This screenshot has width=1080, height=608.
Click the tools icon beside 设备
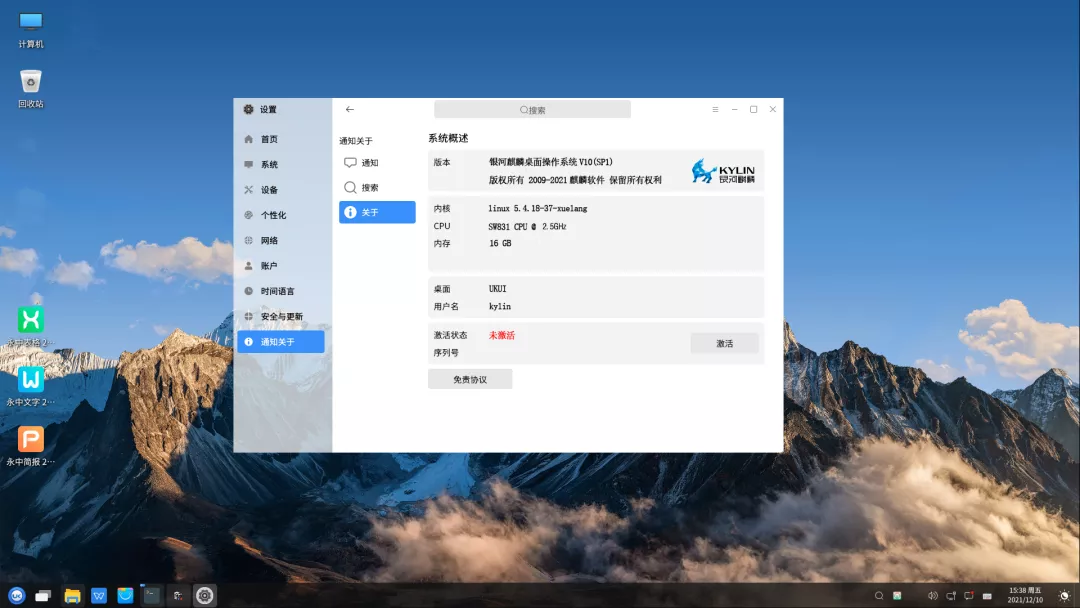pos(249,190)
